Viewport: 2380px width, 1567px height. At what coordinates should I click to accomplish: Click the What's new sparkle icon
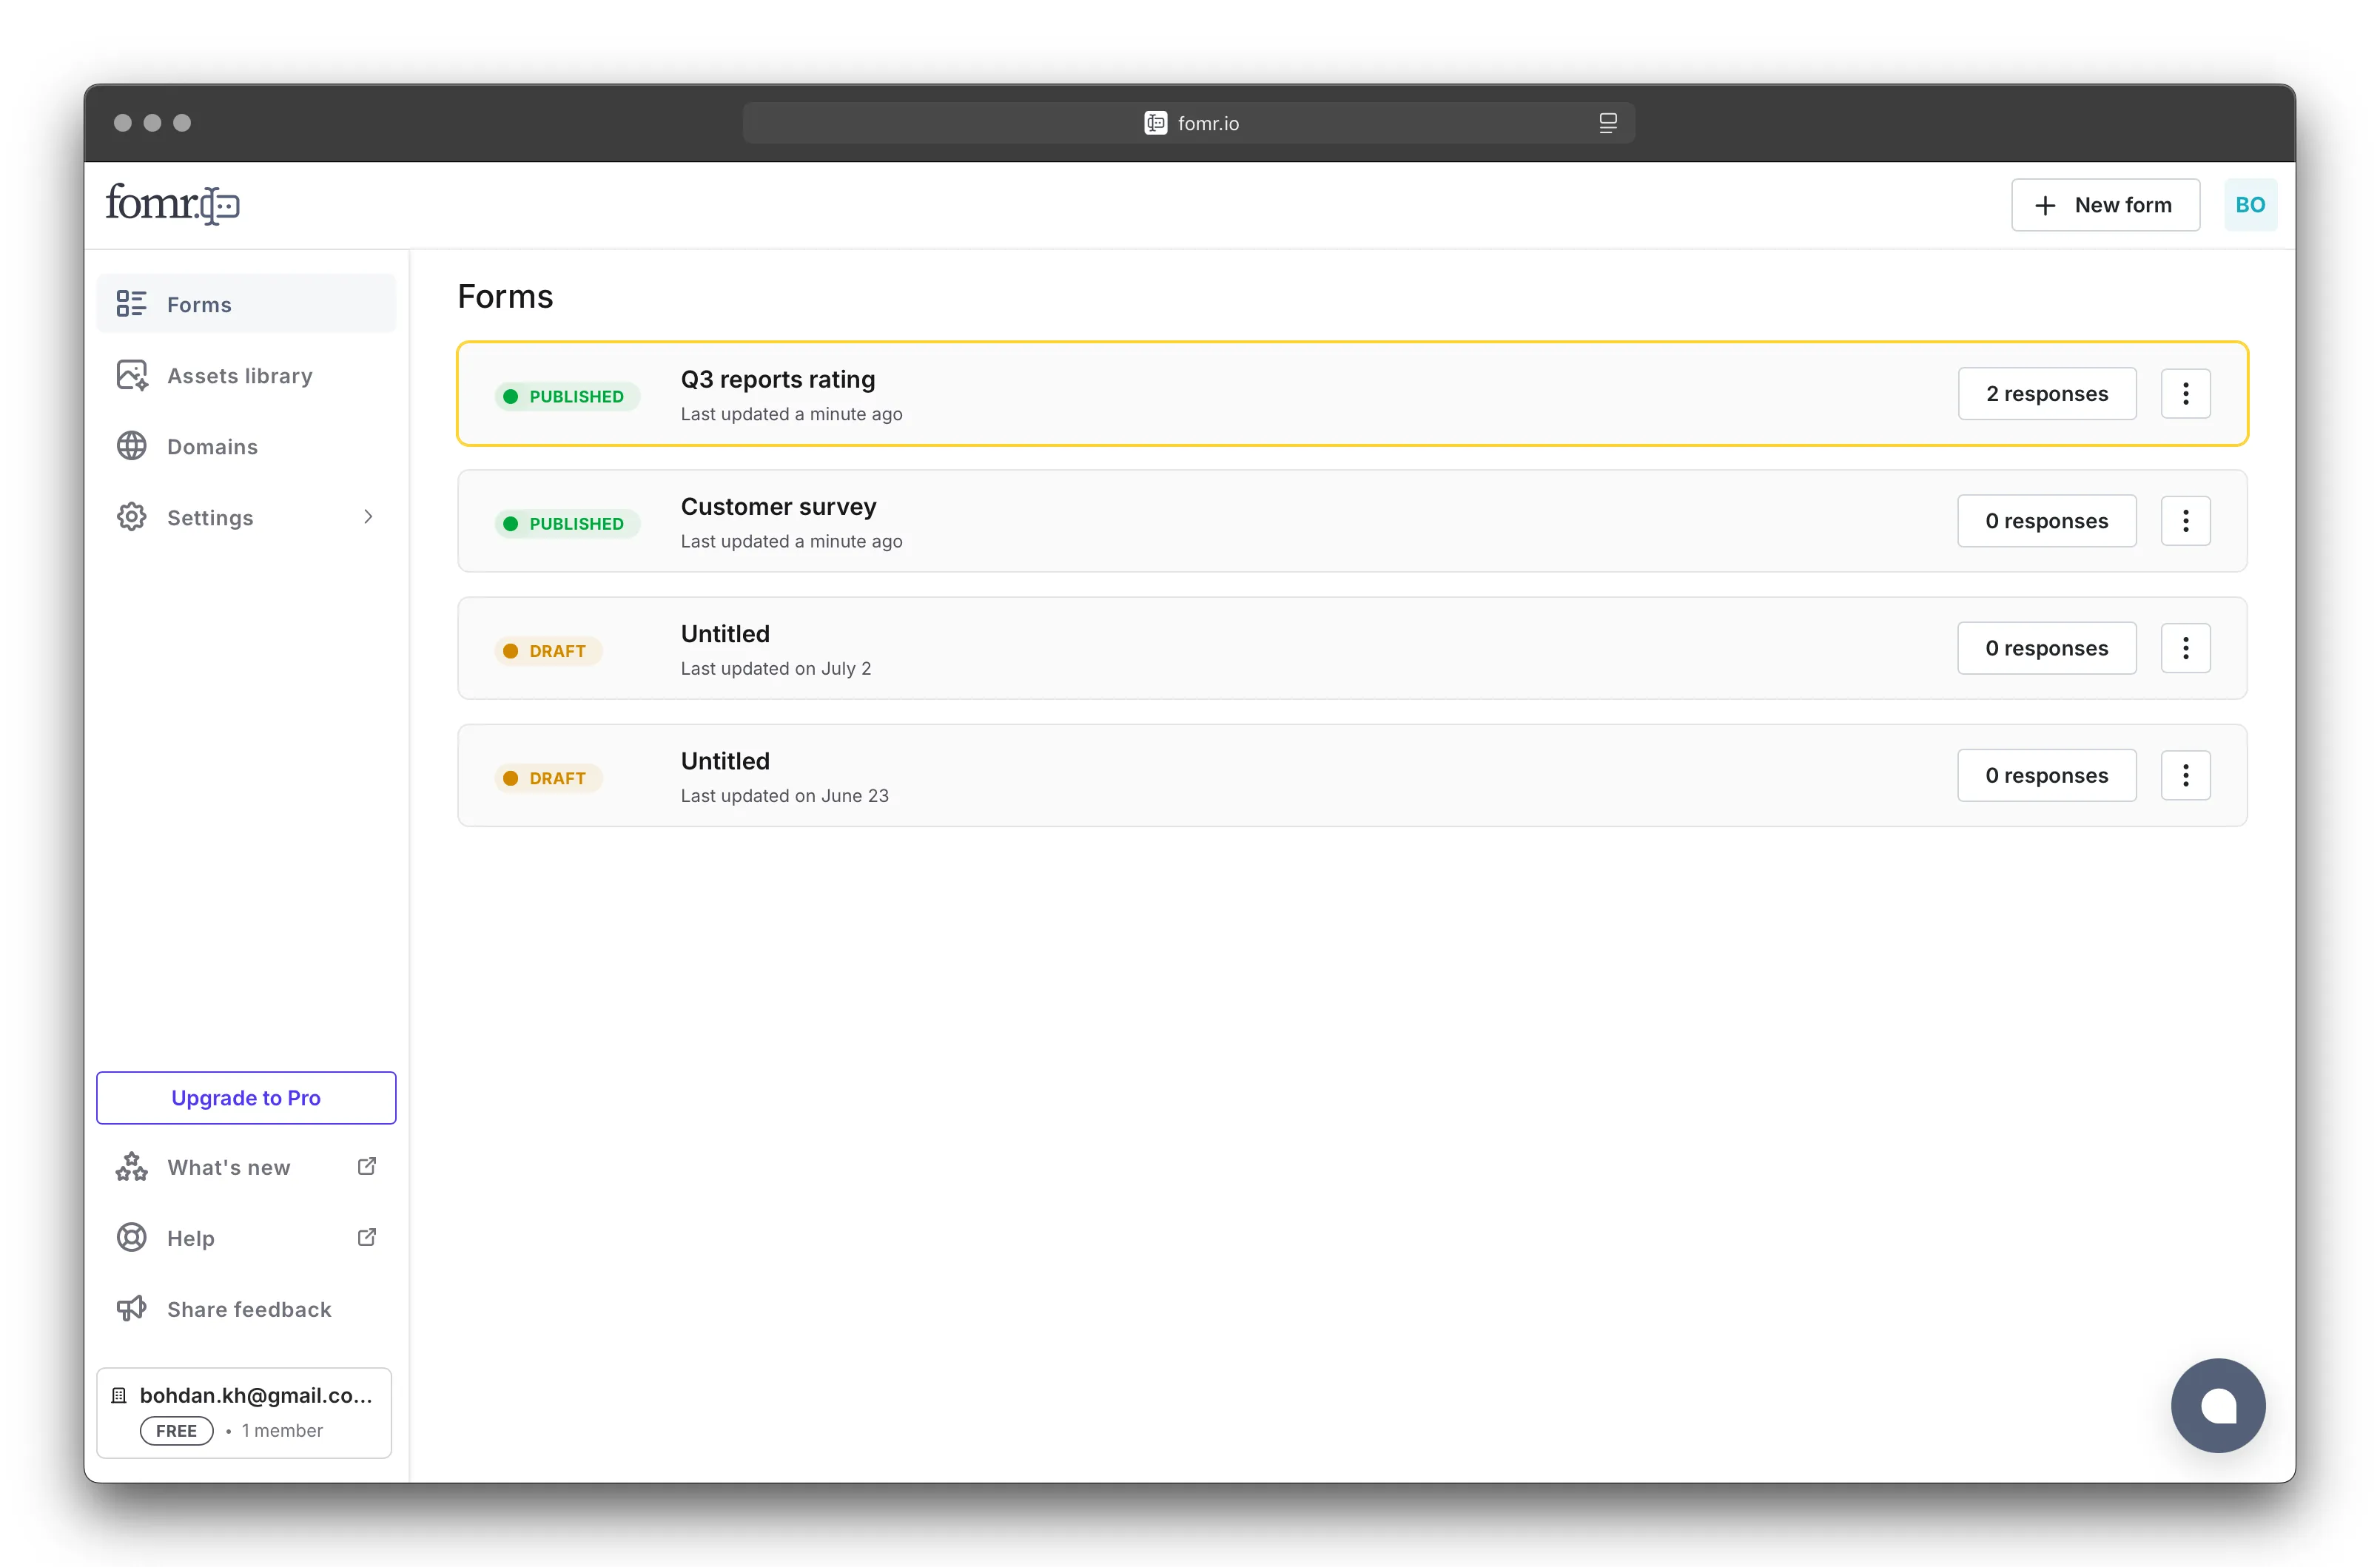131,1166
